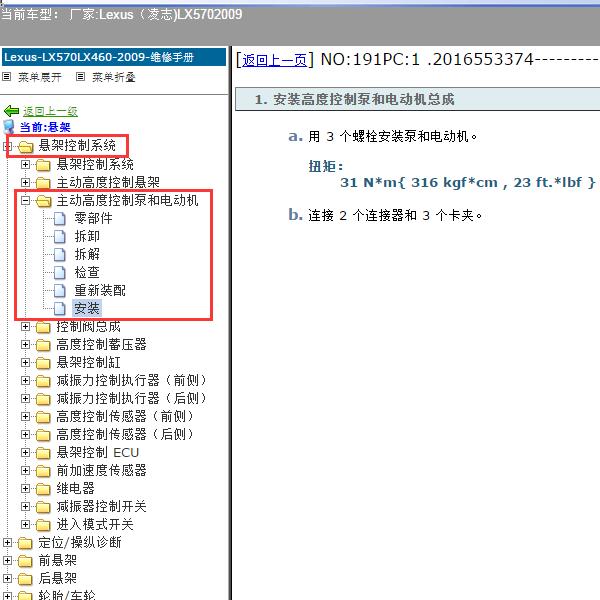600x600 pixels.
Task: Click 菜单折叠 to collapse all menus
Action: 114,77
